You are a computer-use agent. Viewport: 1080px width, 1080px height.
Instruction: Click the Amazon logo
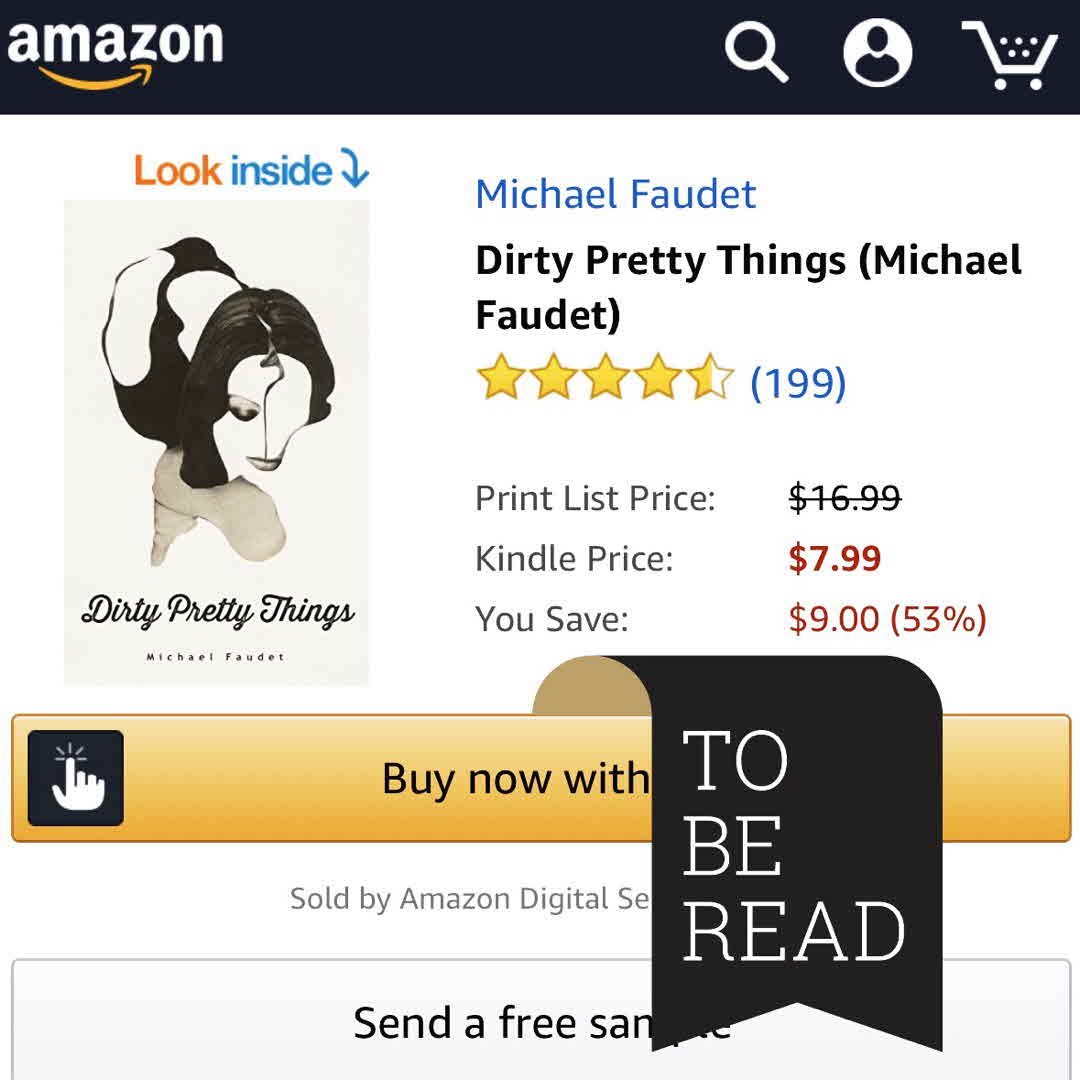click(115, 51)
